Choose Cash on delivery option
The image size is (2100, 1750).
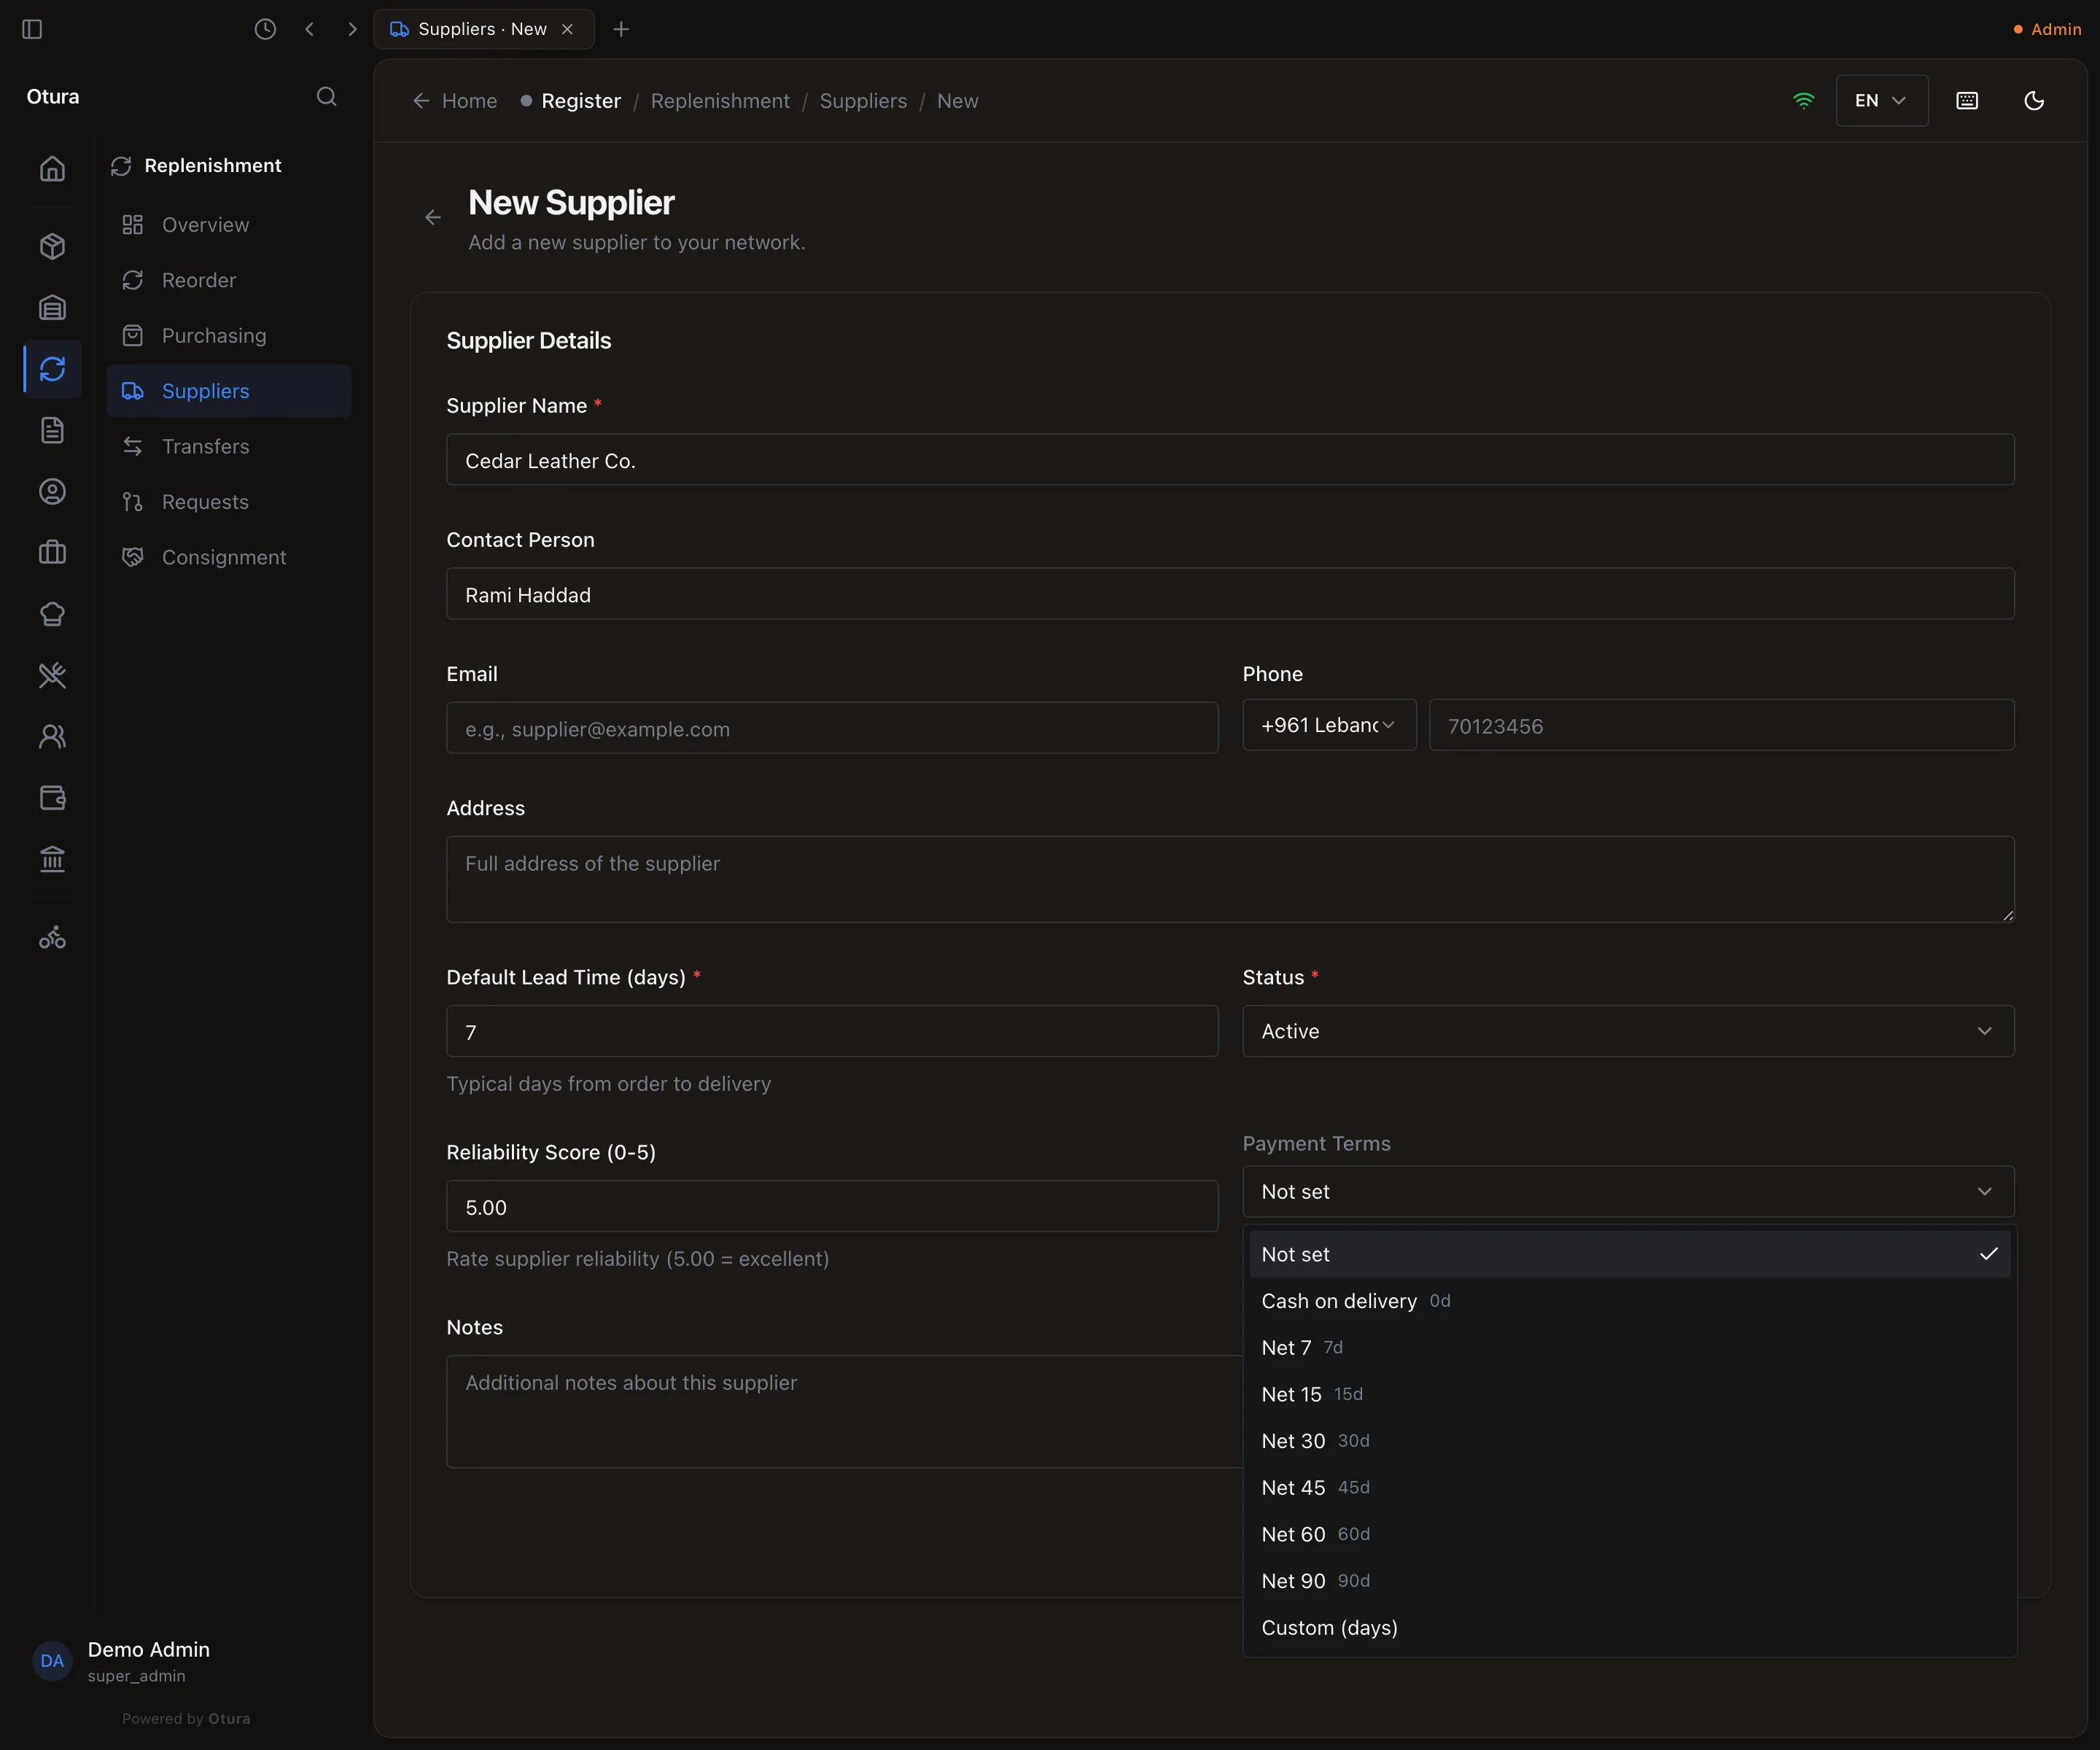(x=1629, y=1301)
